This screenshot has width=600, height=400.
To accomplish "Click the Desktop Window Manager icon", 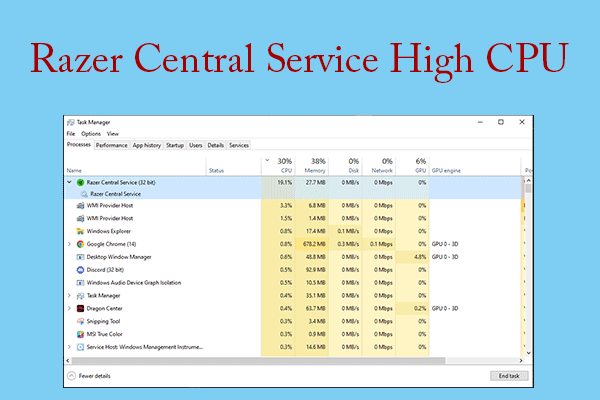I will pyautogui.click(x=80, y=257).
